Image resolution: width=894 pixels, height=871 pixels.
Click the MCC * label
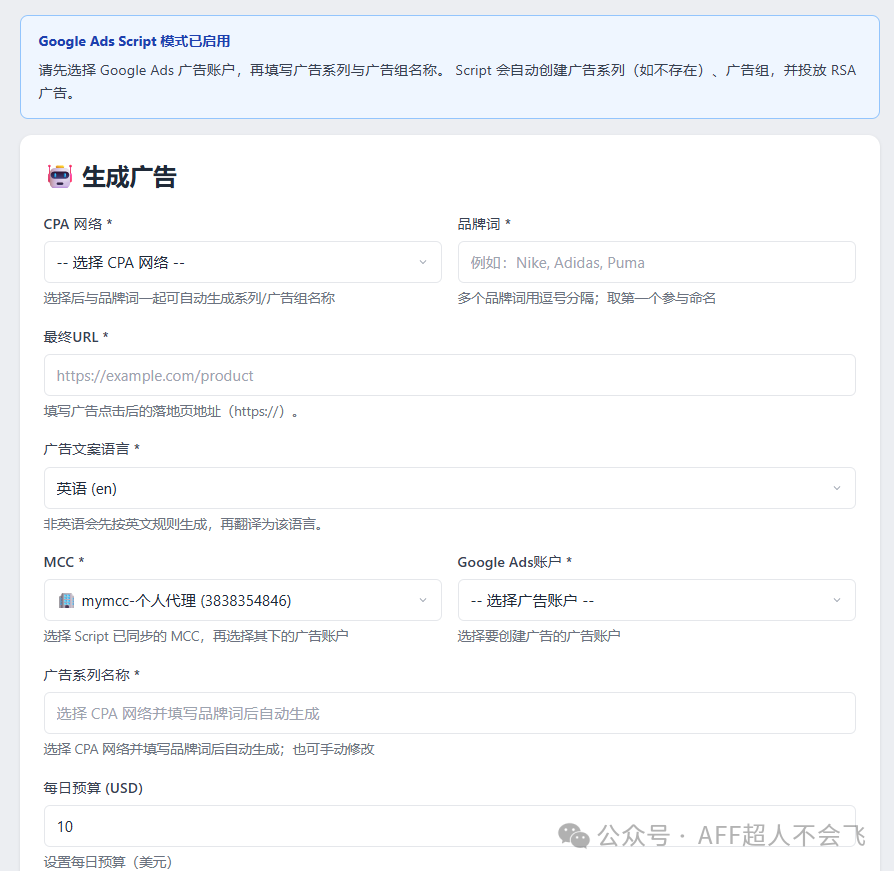[64, 562]
